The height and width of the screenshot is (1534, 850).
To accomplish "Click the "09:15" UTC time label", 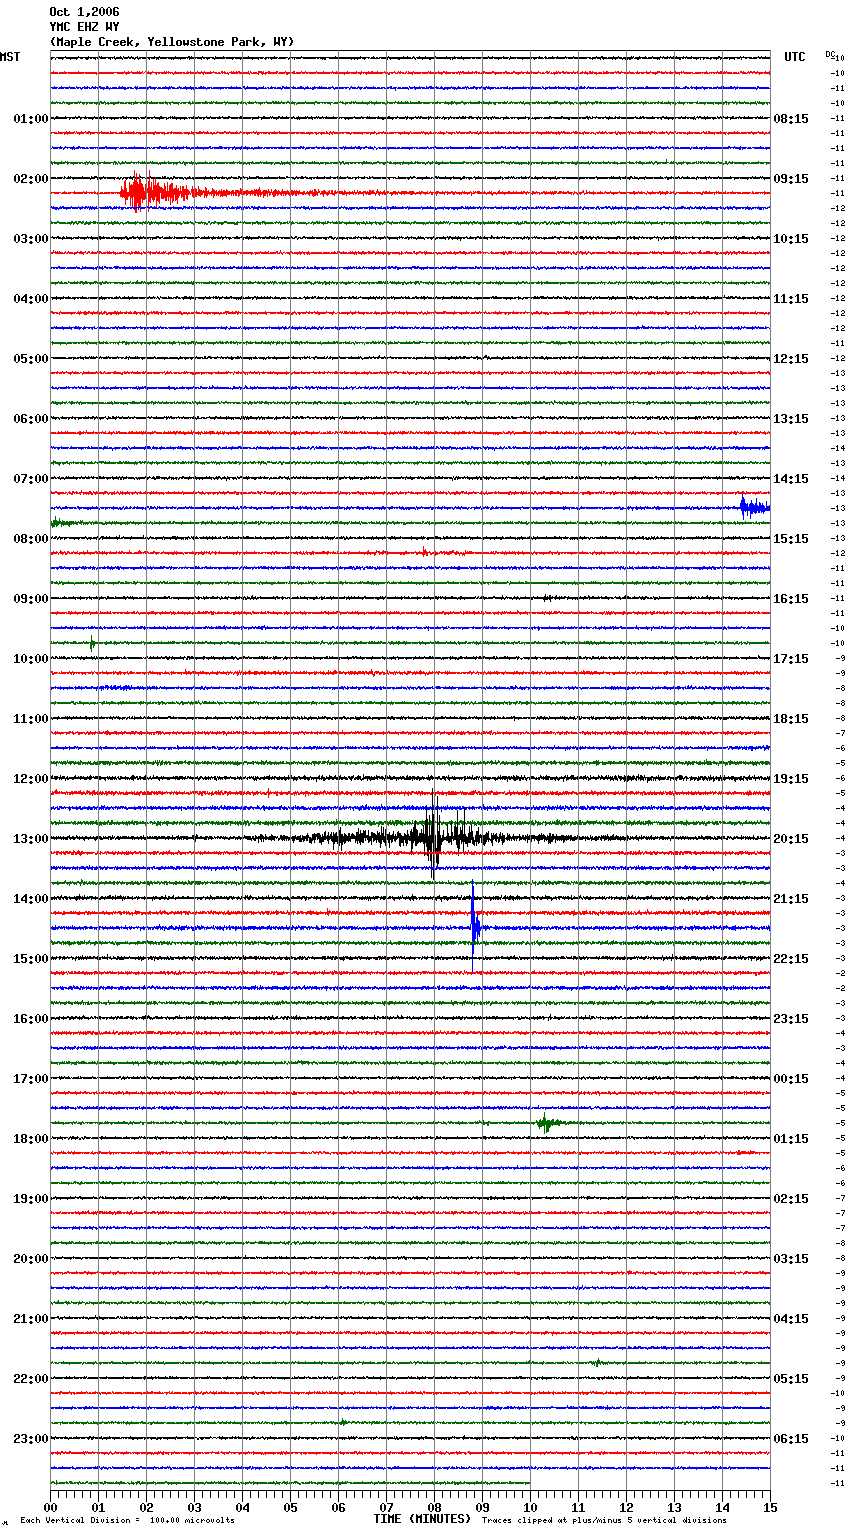I will 791,179.
